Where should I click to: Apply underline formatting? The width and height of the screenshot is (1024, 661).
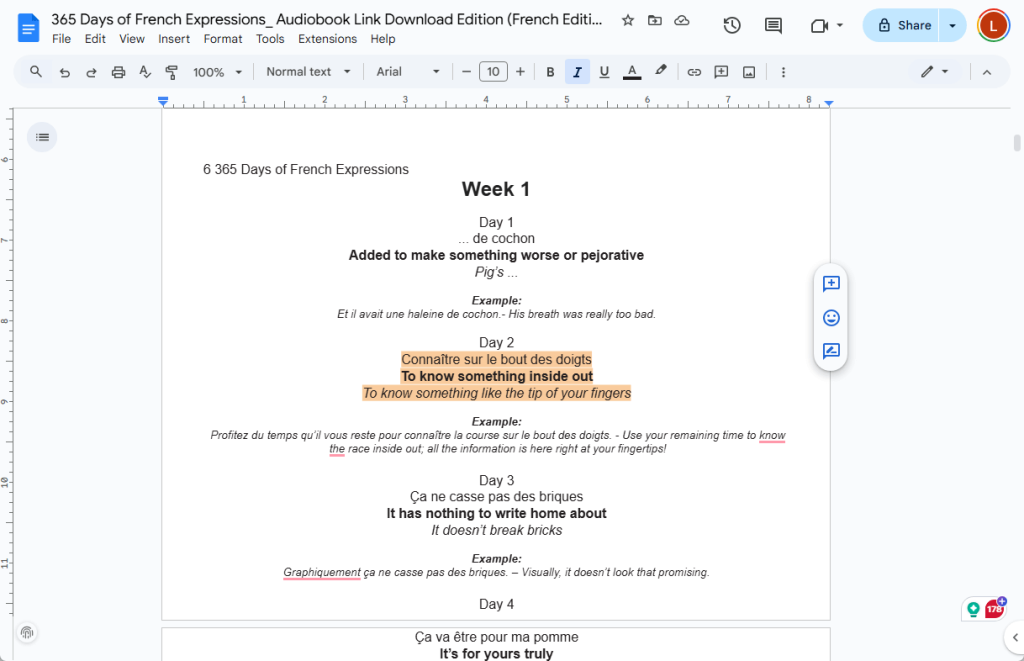pyautogui.click(x=604, y=71)
